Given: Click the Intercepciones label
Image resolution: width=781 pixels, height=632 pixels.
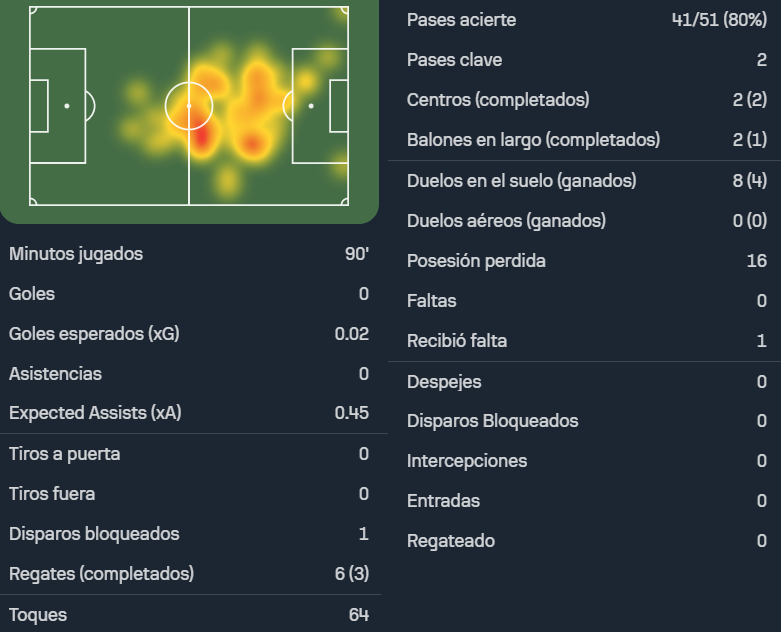Looking at the screenshot, I should (x=467, y=461).
